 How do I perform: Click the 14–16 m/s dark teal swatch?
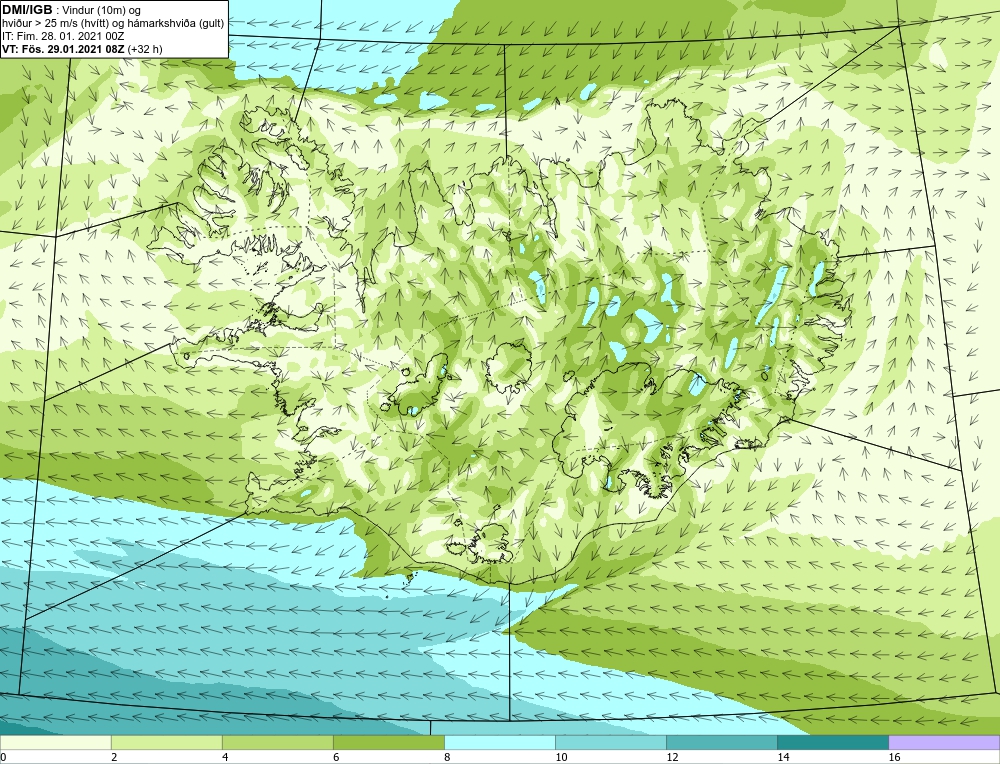pos(832,742)
